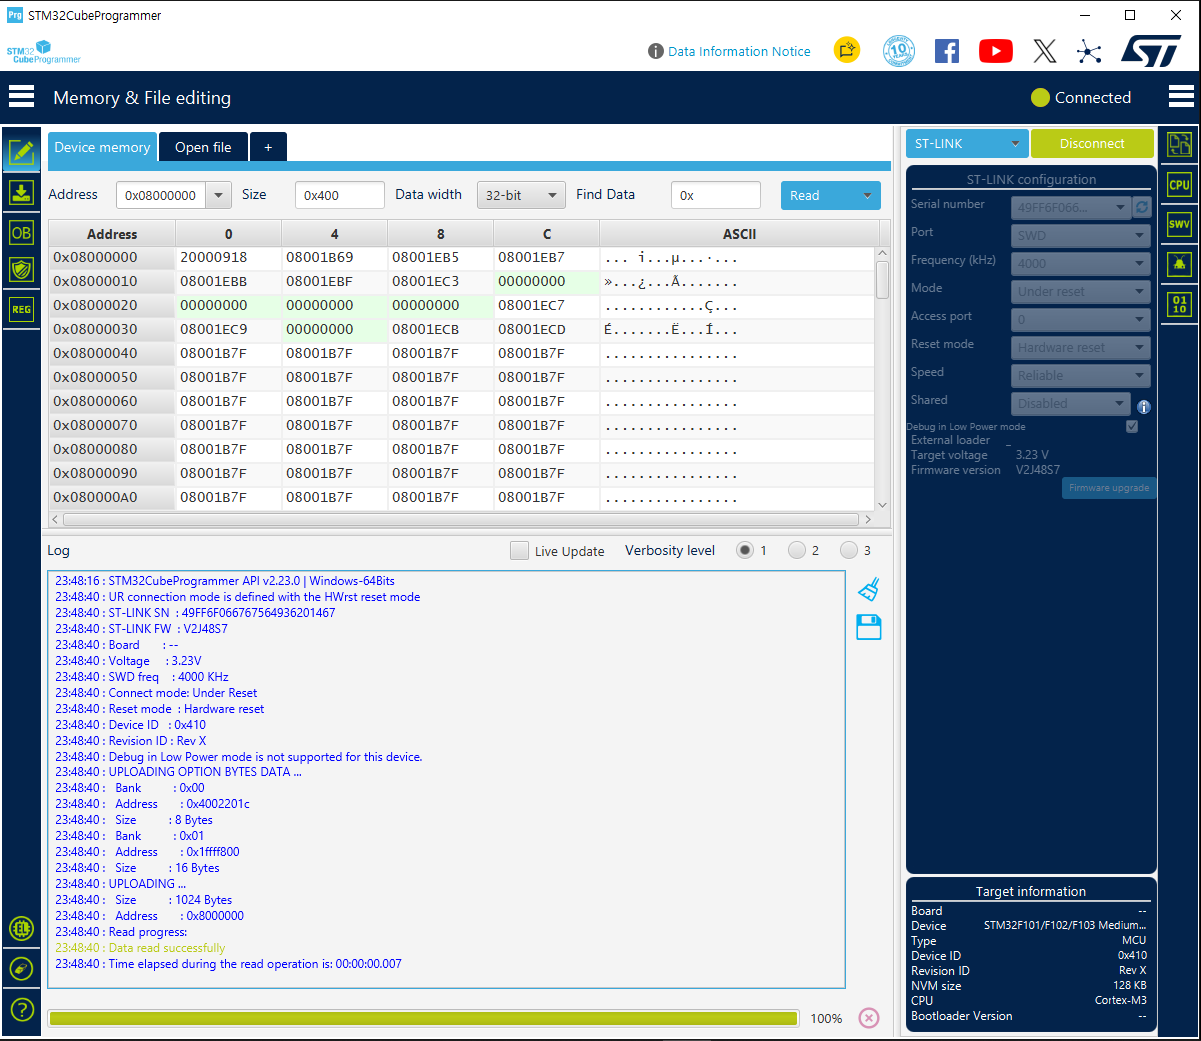Image resolution: width=1201 pixels, height=1041 pixels.
Task: Open the Data Information Notice link
Action: [739, 51]
